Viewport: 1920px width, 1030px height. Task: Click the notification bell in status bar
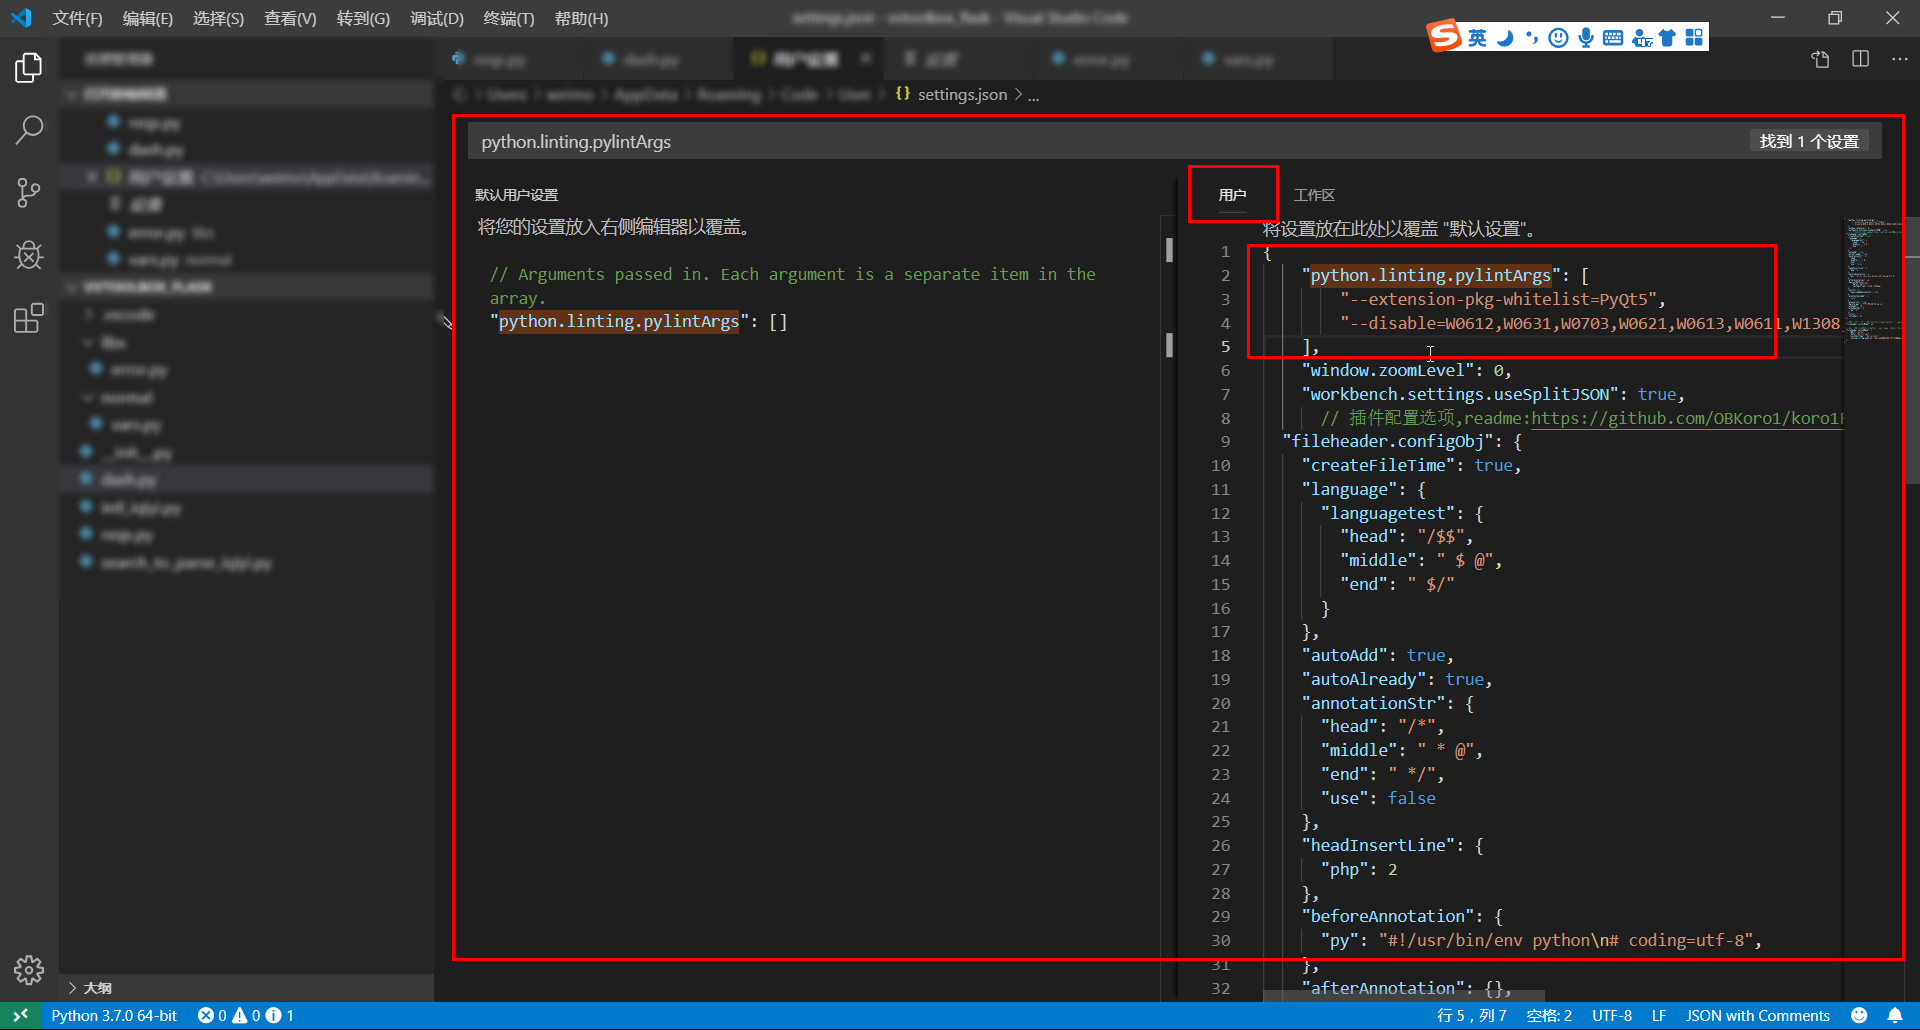point(1895,1015)
